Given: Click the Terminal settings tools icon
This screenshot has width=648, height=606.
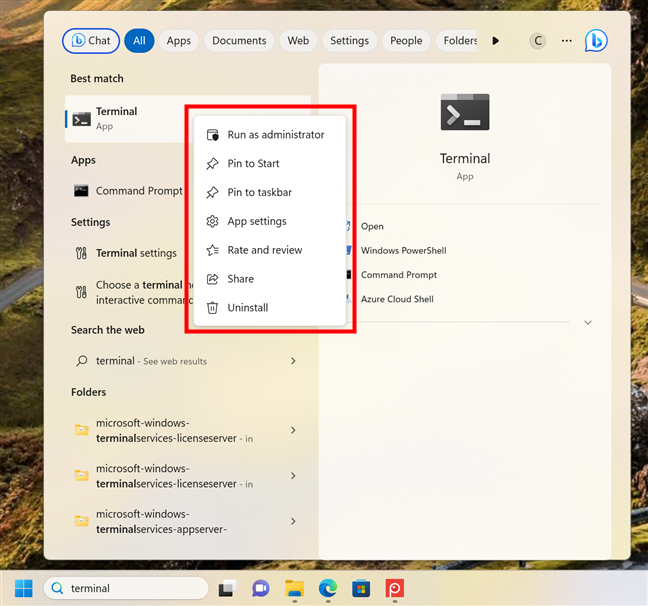Looking at the screenshot, I should click(81, 253).
